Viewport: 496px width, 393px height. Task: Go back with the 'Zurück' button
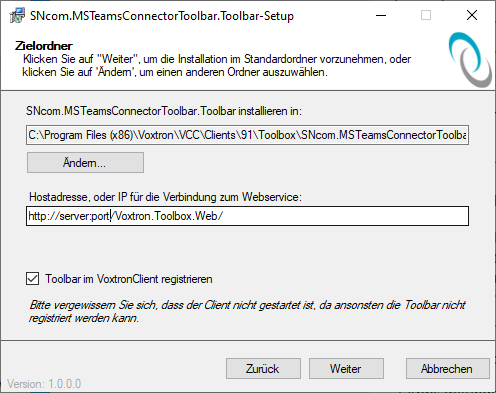(263, 369)
